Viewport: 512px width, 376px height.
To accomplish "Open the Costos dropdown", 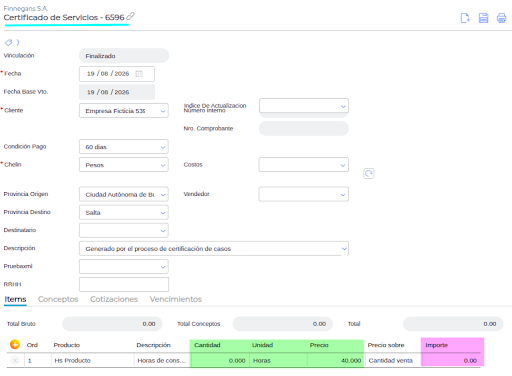I will point(304,165).
